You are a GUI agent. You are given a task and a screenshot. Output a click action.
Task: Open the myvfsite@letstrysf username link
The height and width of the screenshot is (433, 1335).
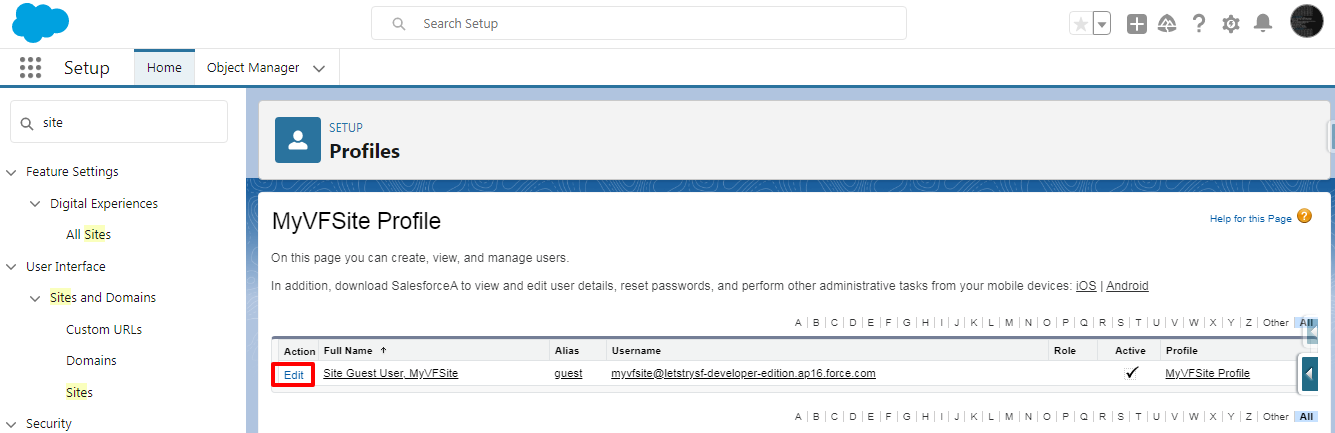tap(743, 373)
